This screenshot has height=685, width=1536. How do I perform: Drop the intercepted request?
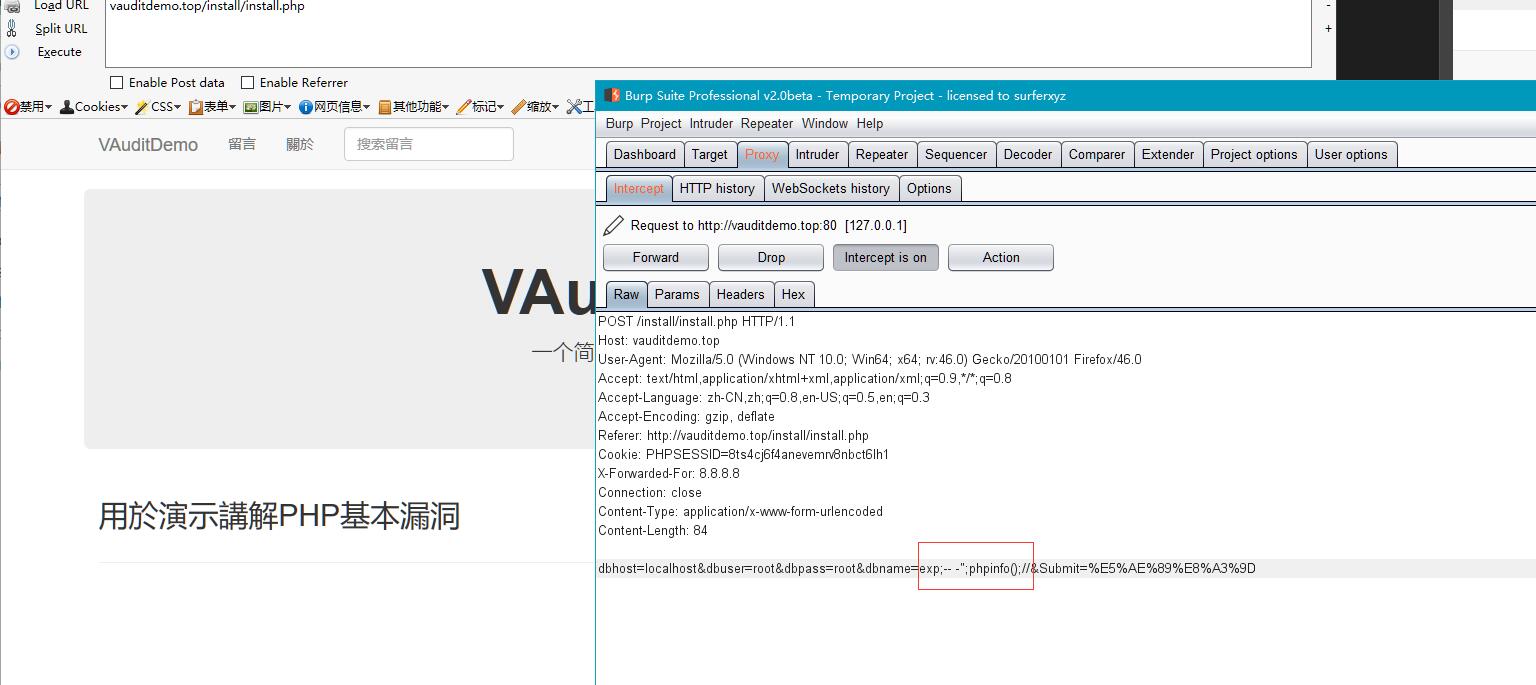point(771,258)
